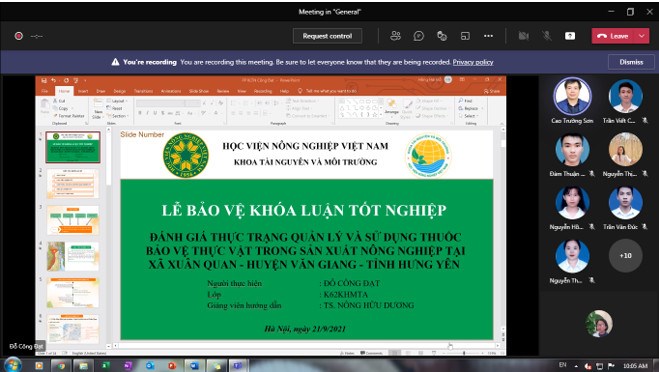Click the Request control button

coord(327,36)
